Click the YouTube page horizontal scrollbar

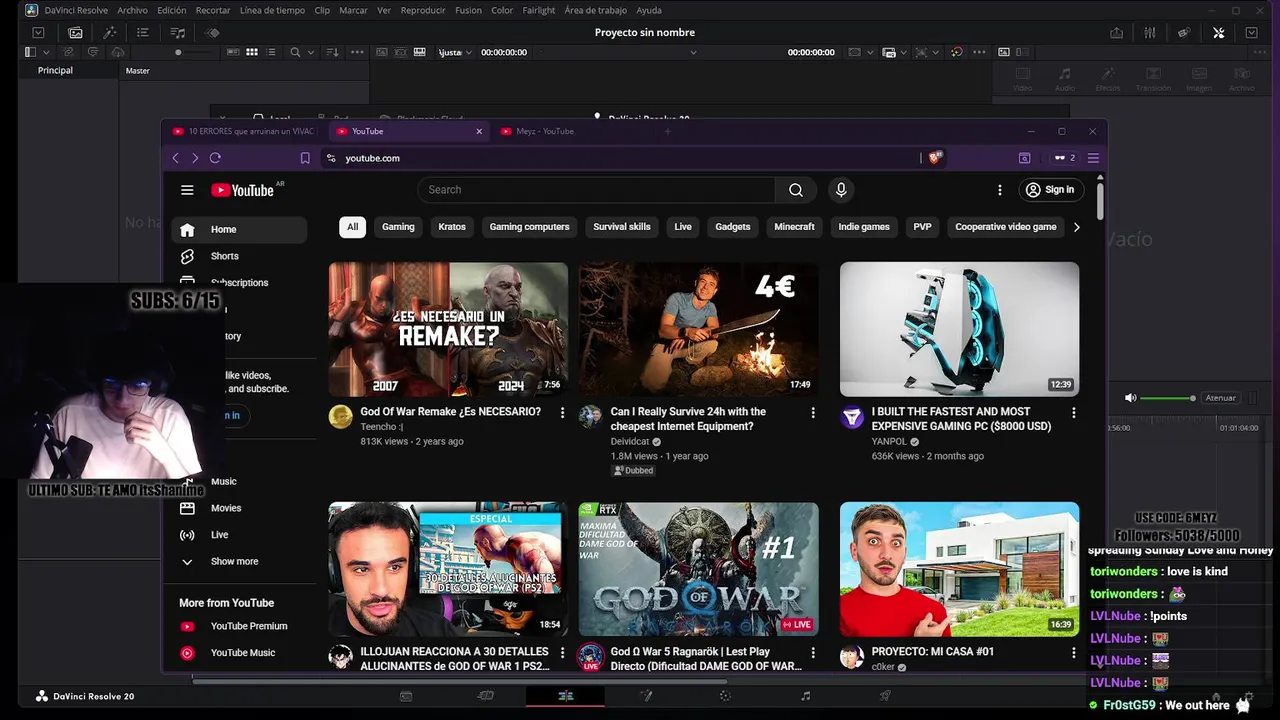[460, 681]
